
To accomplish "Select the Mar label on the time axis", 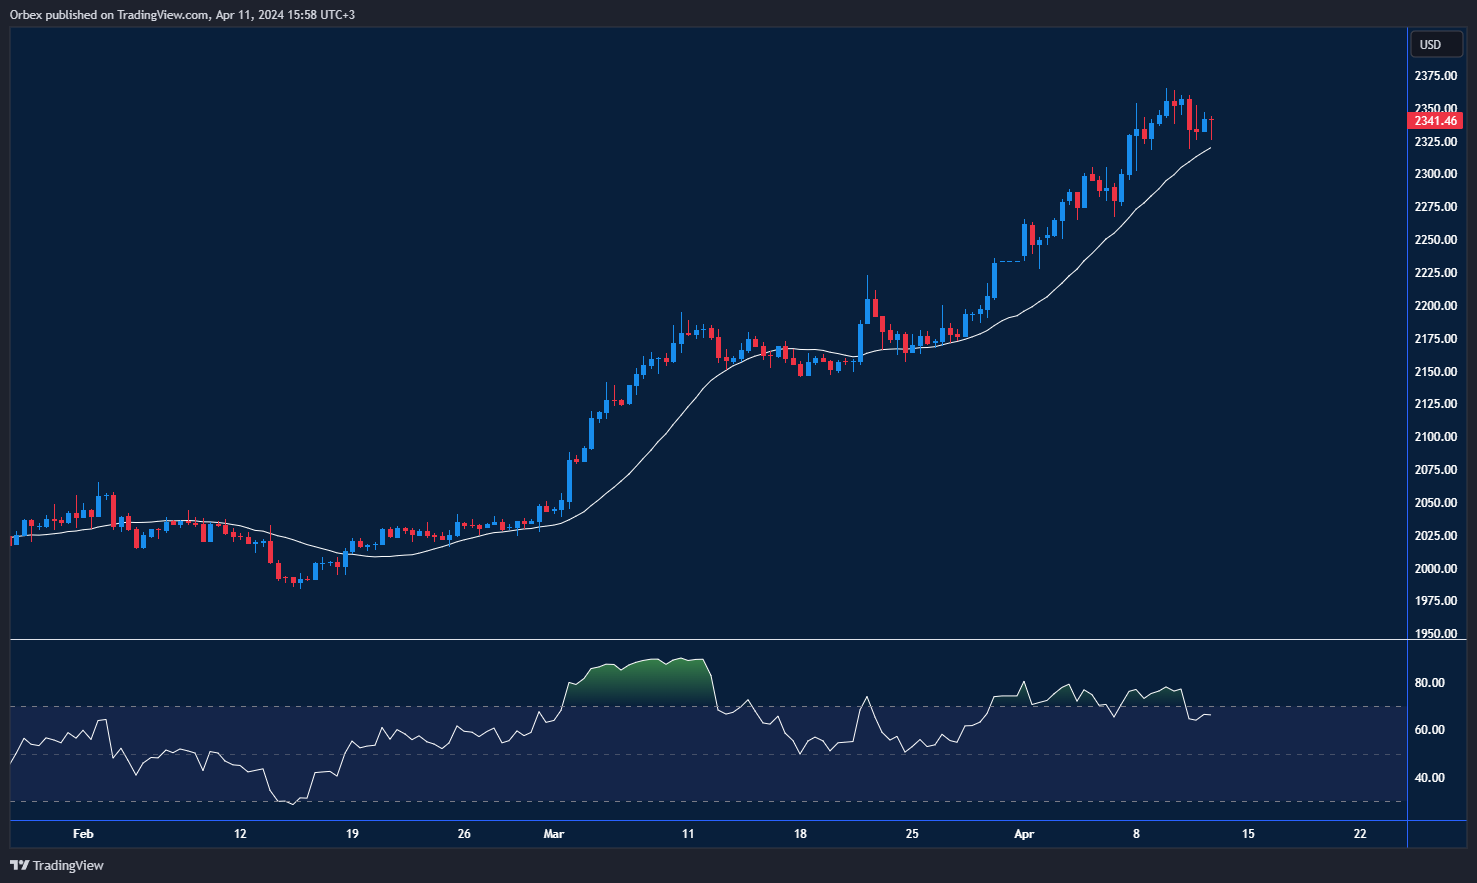I will click(x=553, y=833).
